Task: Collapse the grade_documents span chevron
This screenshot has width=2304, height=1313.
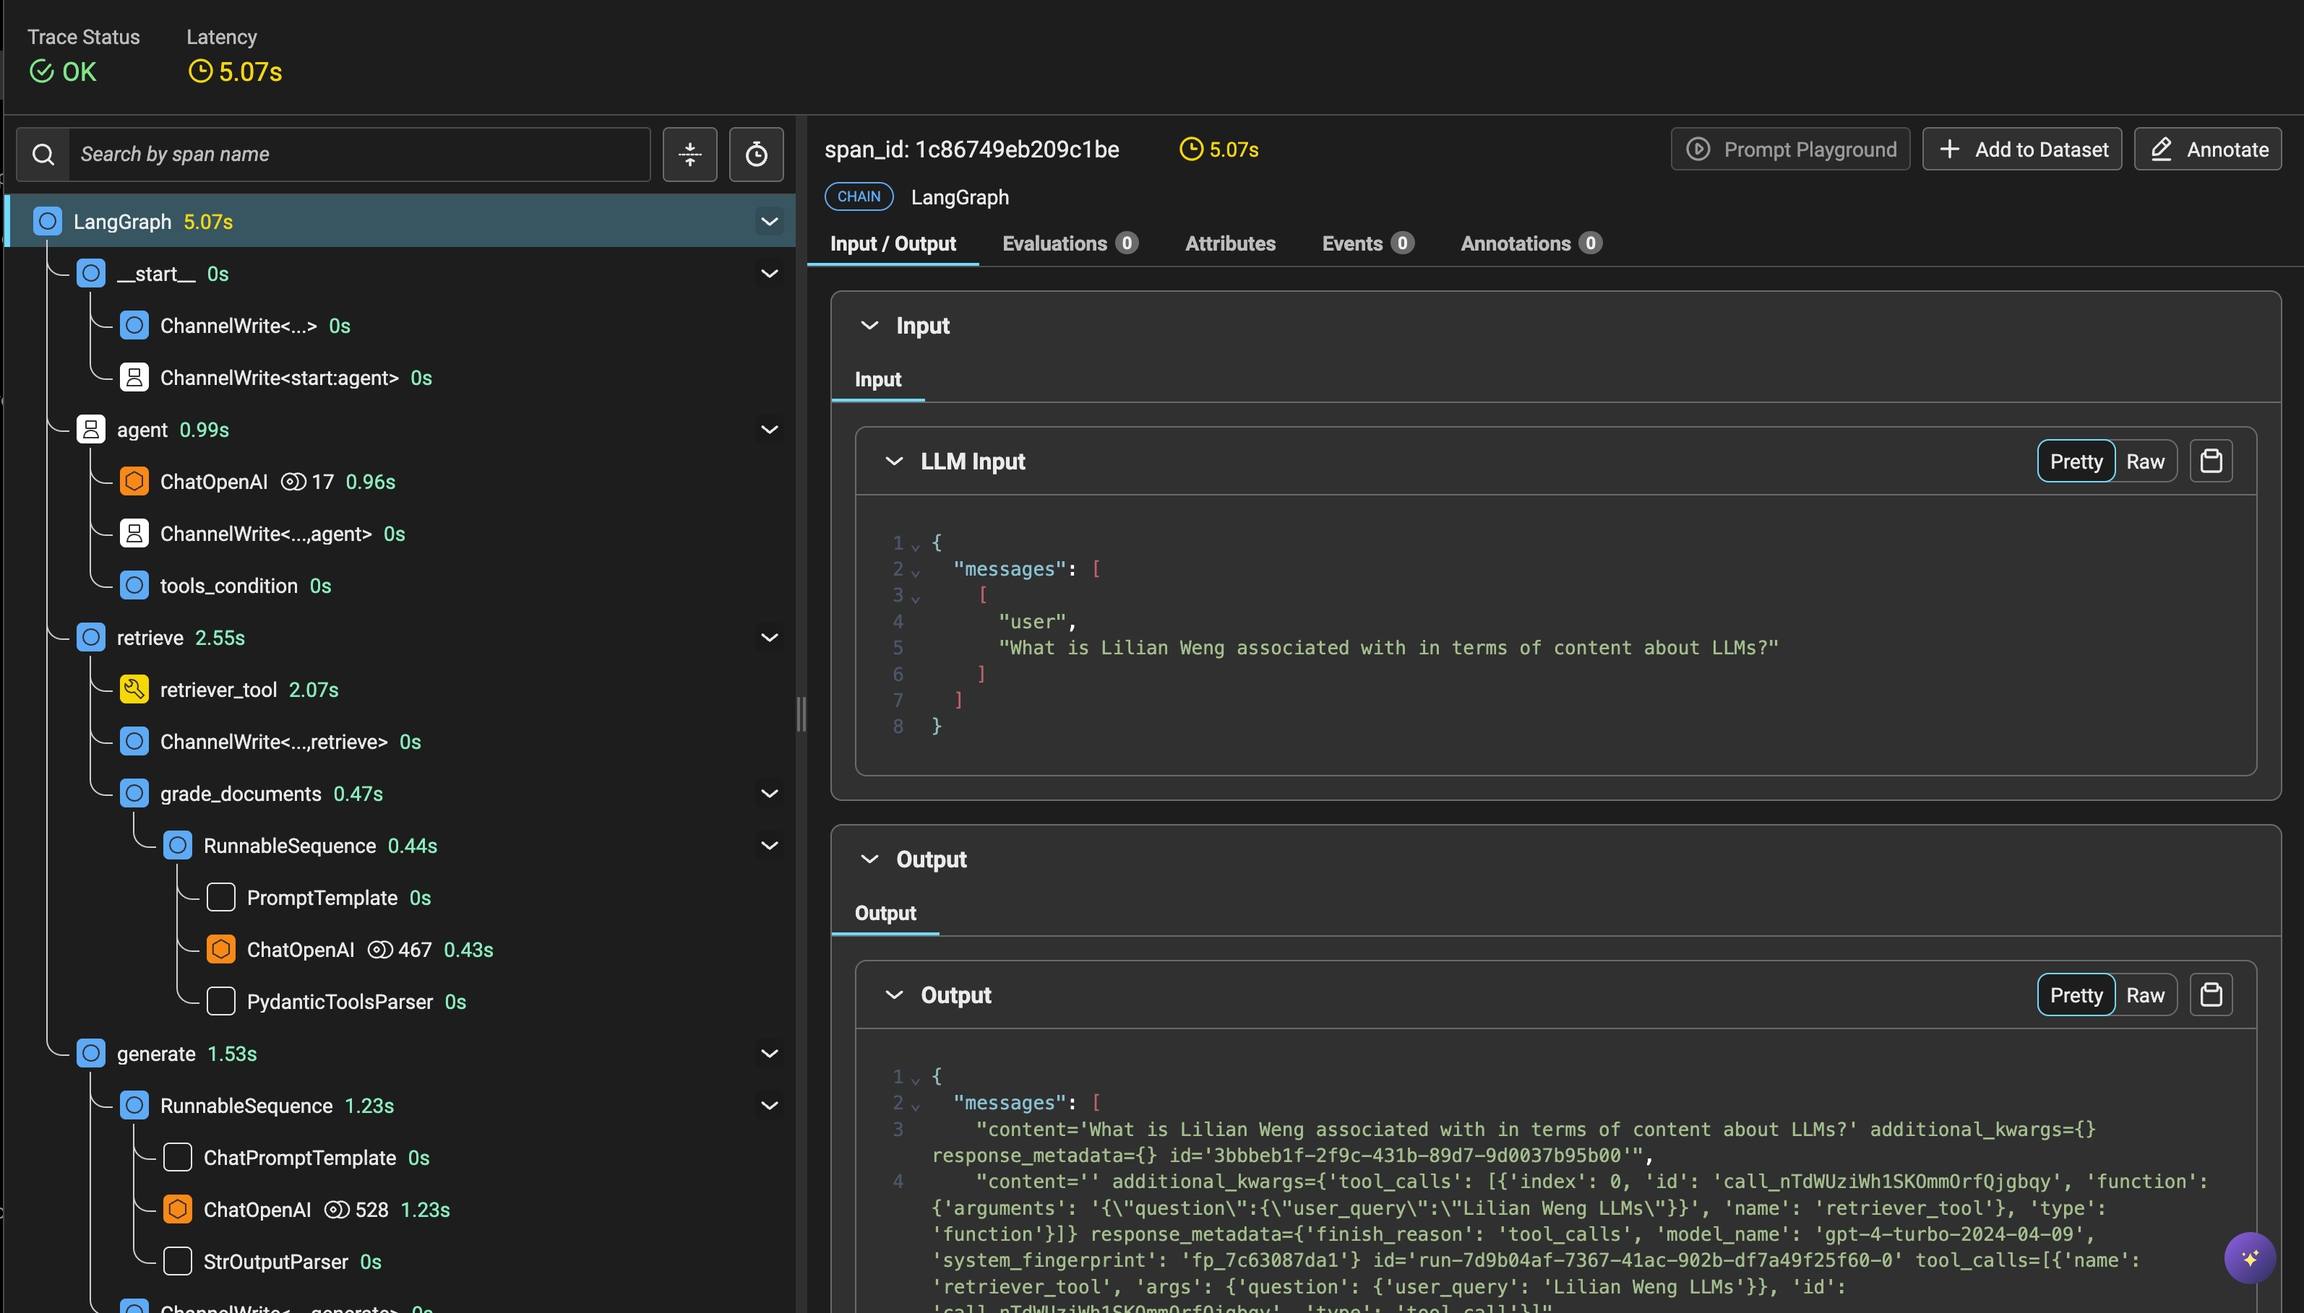Action: tap(769, 793)
